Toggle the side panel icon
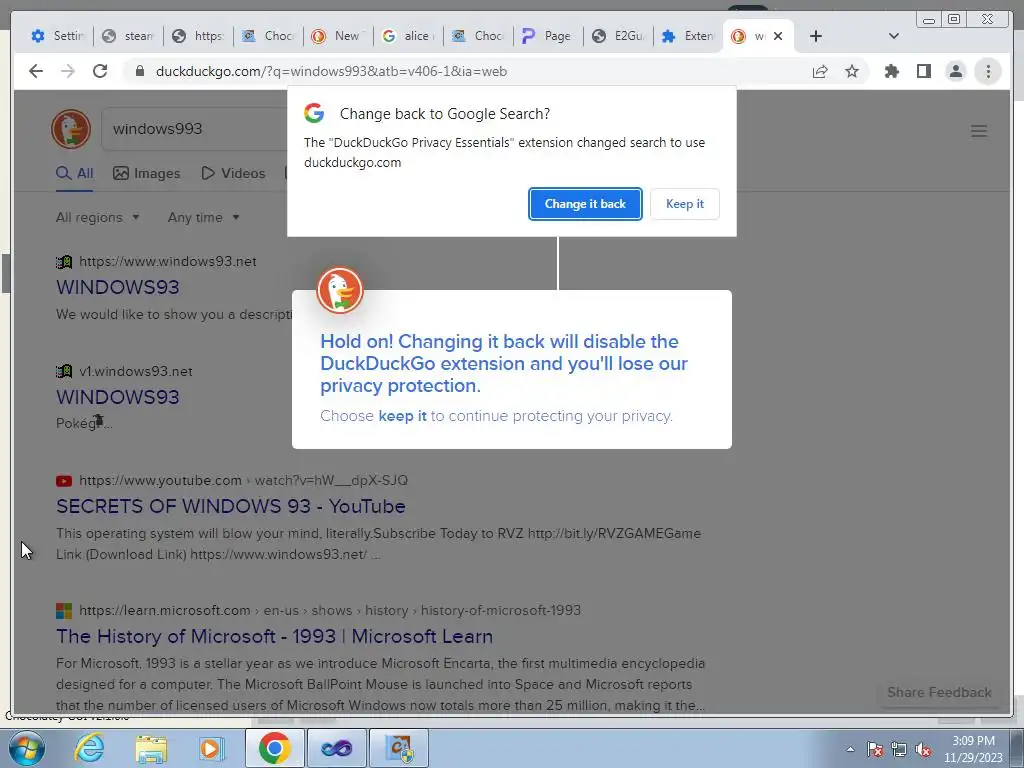The width and height of the screenshot is (1024, 768). 923,71
